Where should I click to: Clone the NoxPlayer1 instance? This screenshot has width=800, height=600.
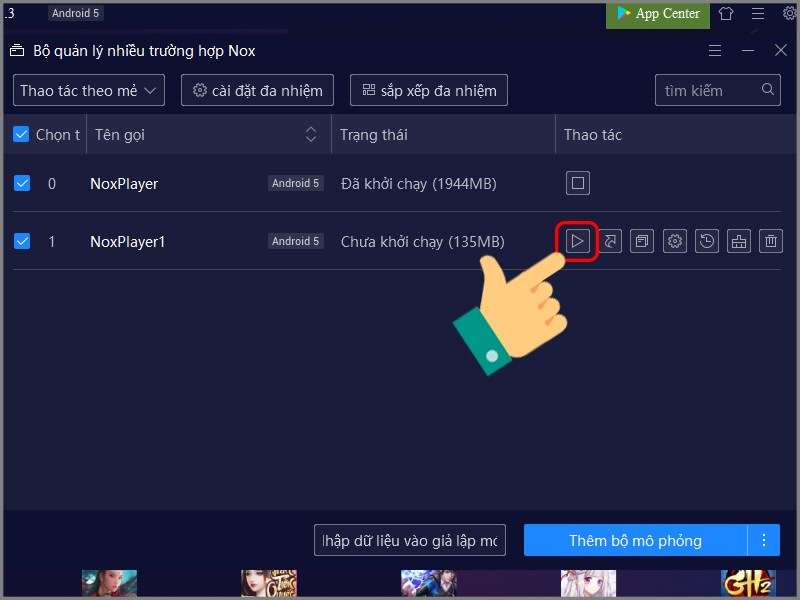[641, 241]
